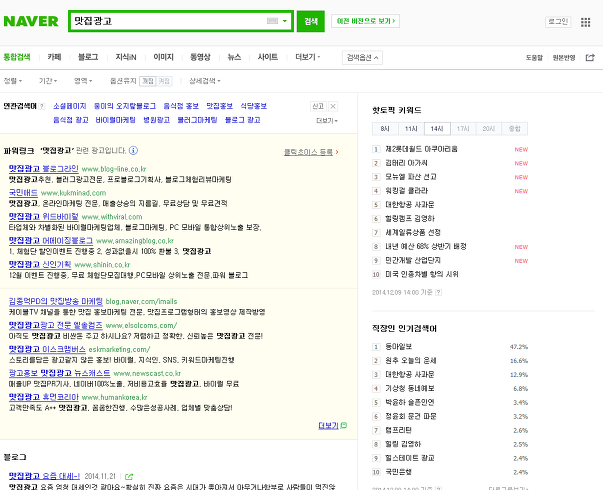Open the services grid menu icon
Image resolution: width=603 pixels, height=490 pixels.
point(585,22)
